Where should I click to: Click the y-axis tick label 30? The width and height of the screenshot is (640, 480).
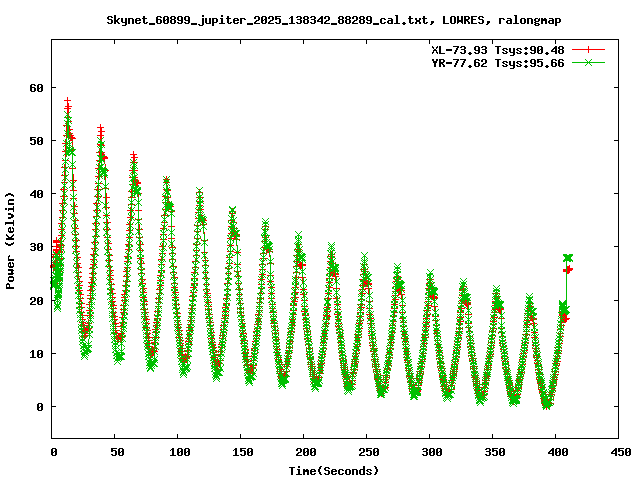click(x=36, y=247)
